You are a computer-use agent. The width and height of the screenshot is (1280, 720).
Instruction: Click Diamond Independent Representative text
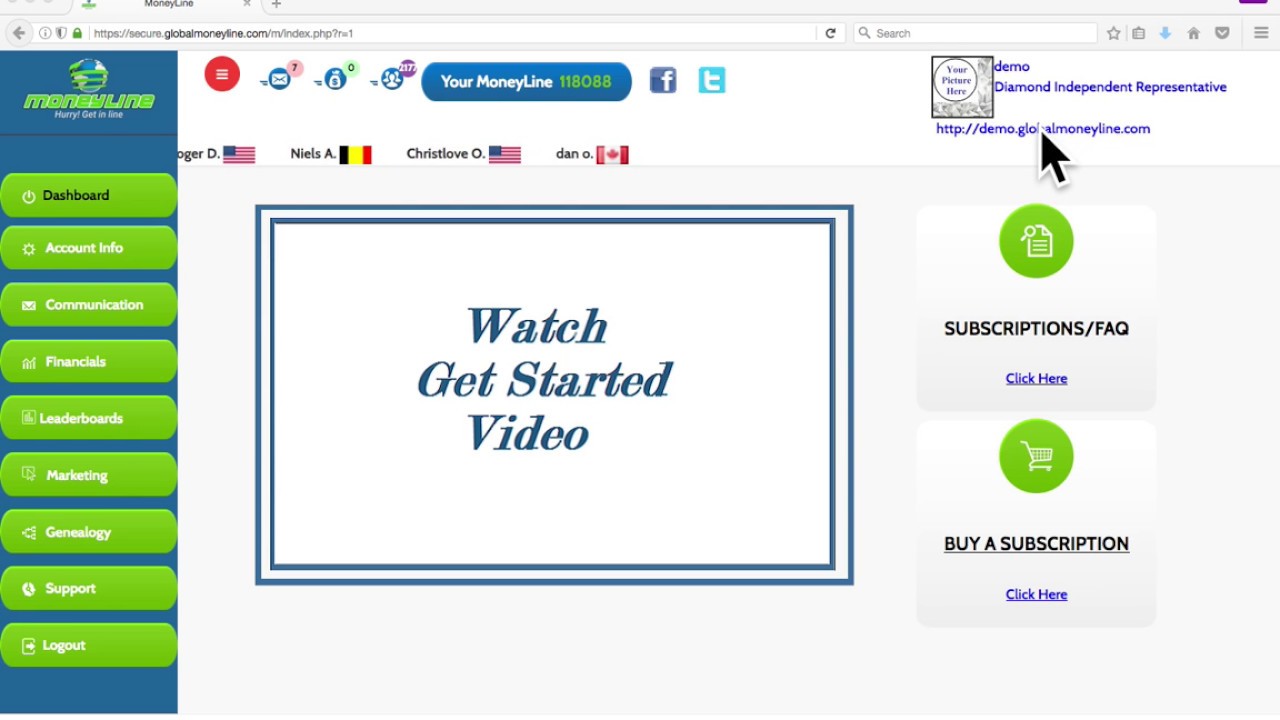point(1110,87)
